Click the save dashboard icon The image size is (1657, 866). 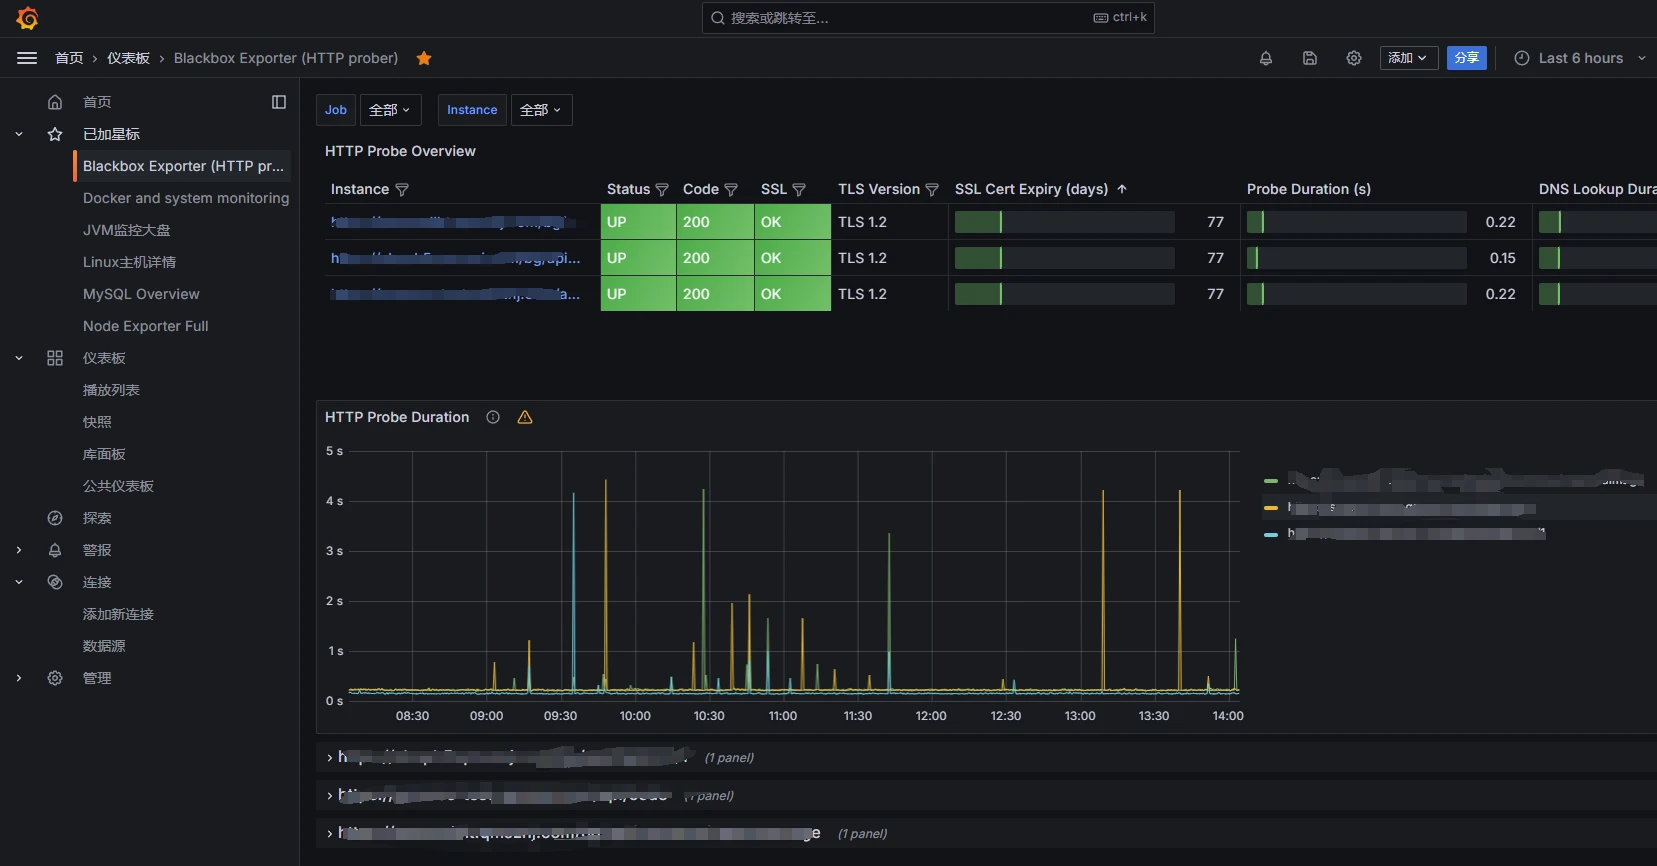click(x=1310, y=58)
